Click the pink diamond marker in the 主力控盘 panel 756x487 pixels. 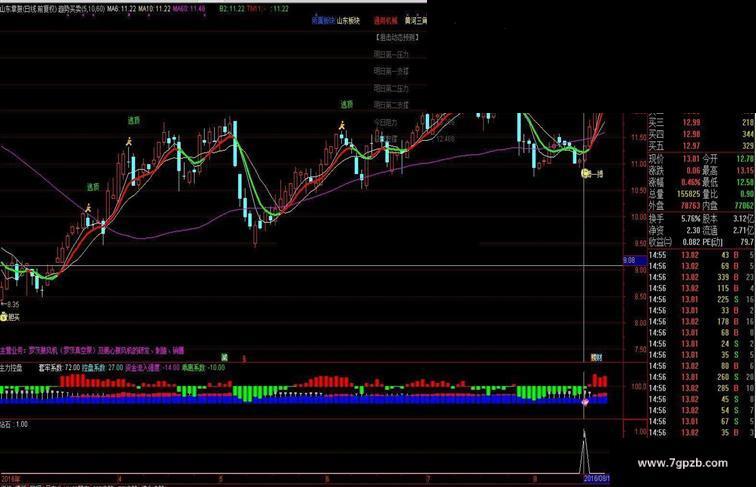tap(585, 402)
